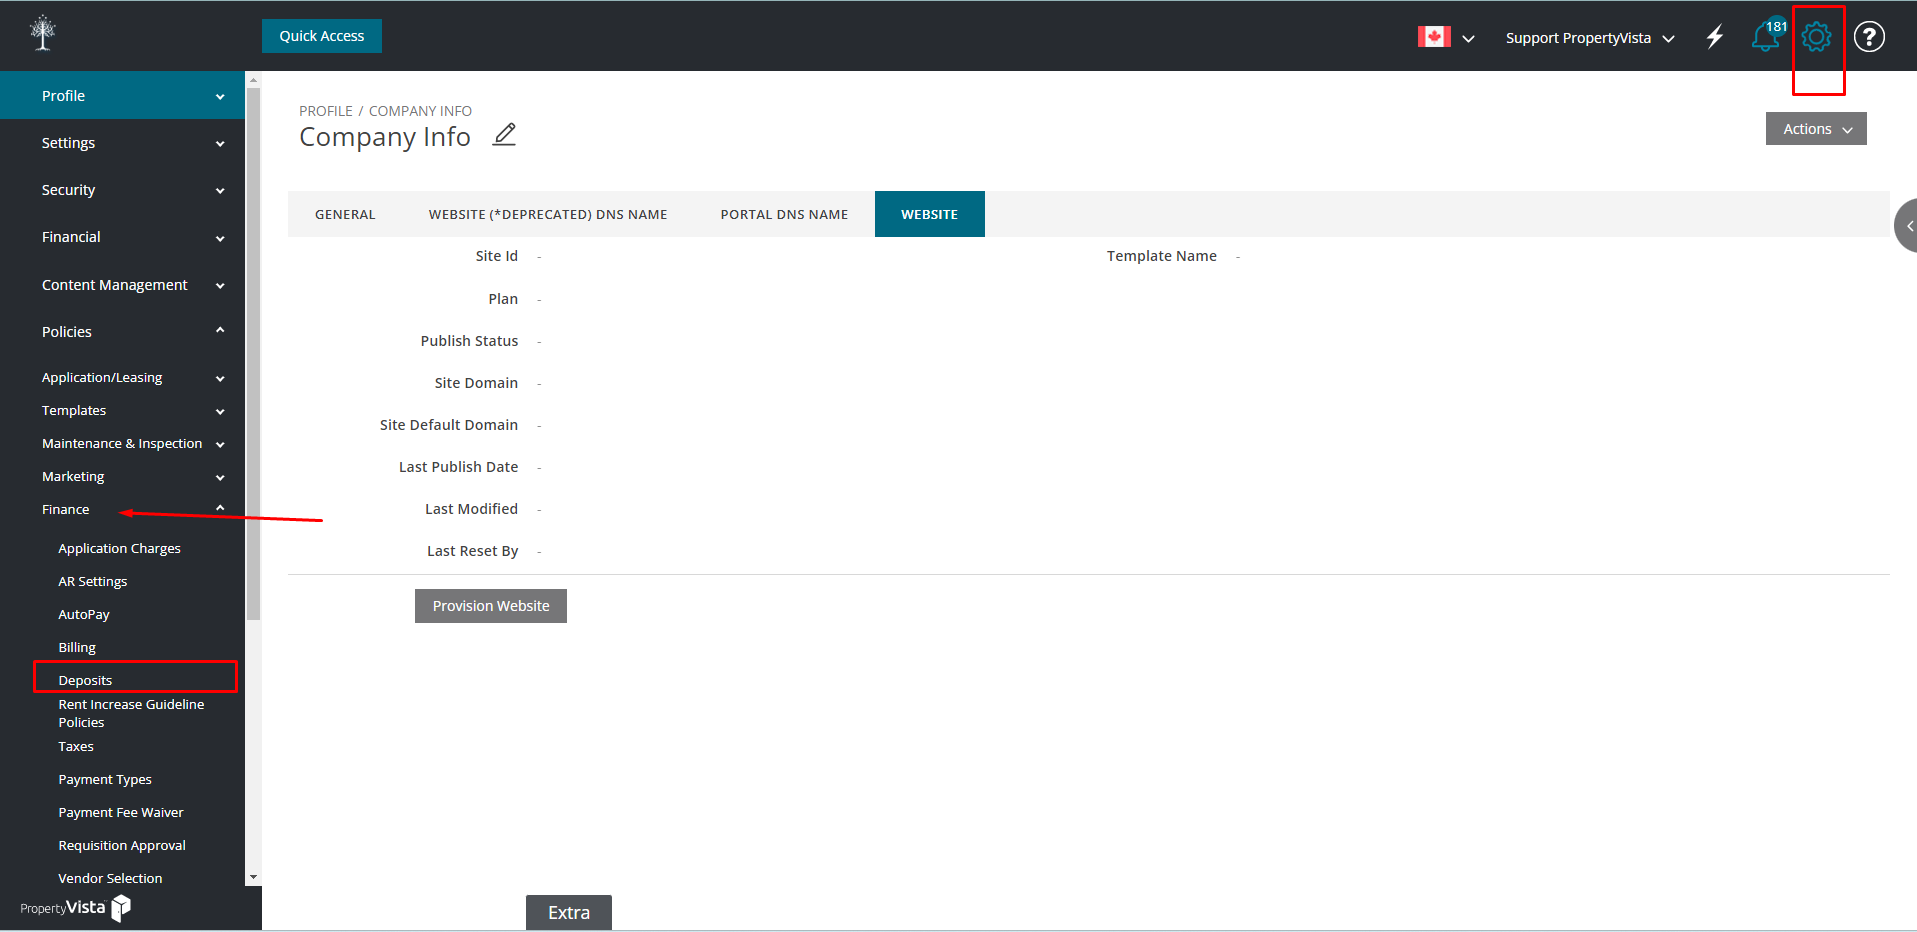Go to Profile in the breadcrumb
This screenshot has height=932, width=1917.
326,111
